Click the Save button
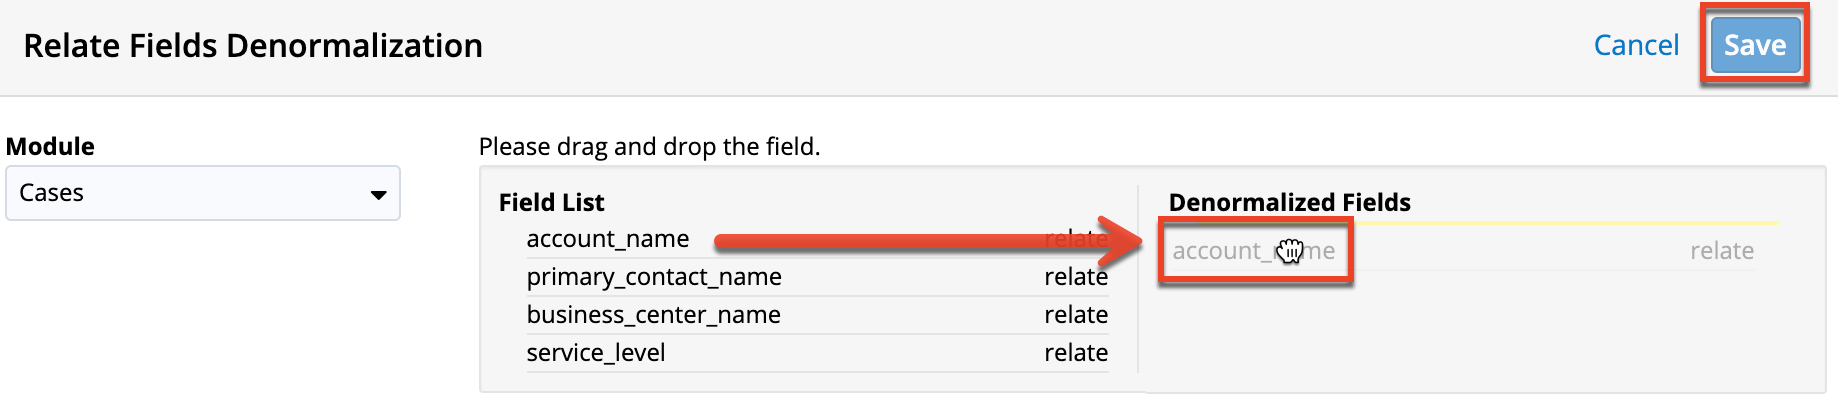The image size is (1838, 414). coord(1754,46)
